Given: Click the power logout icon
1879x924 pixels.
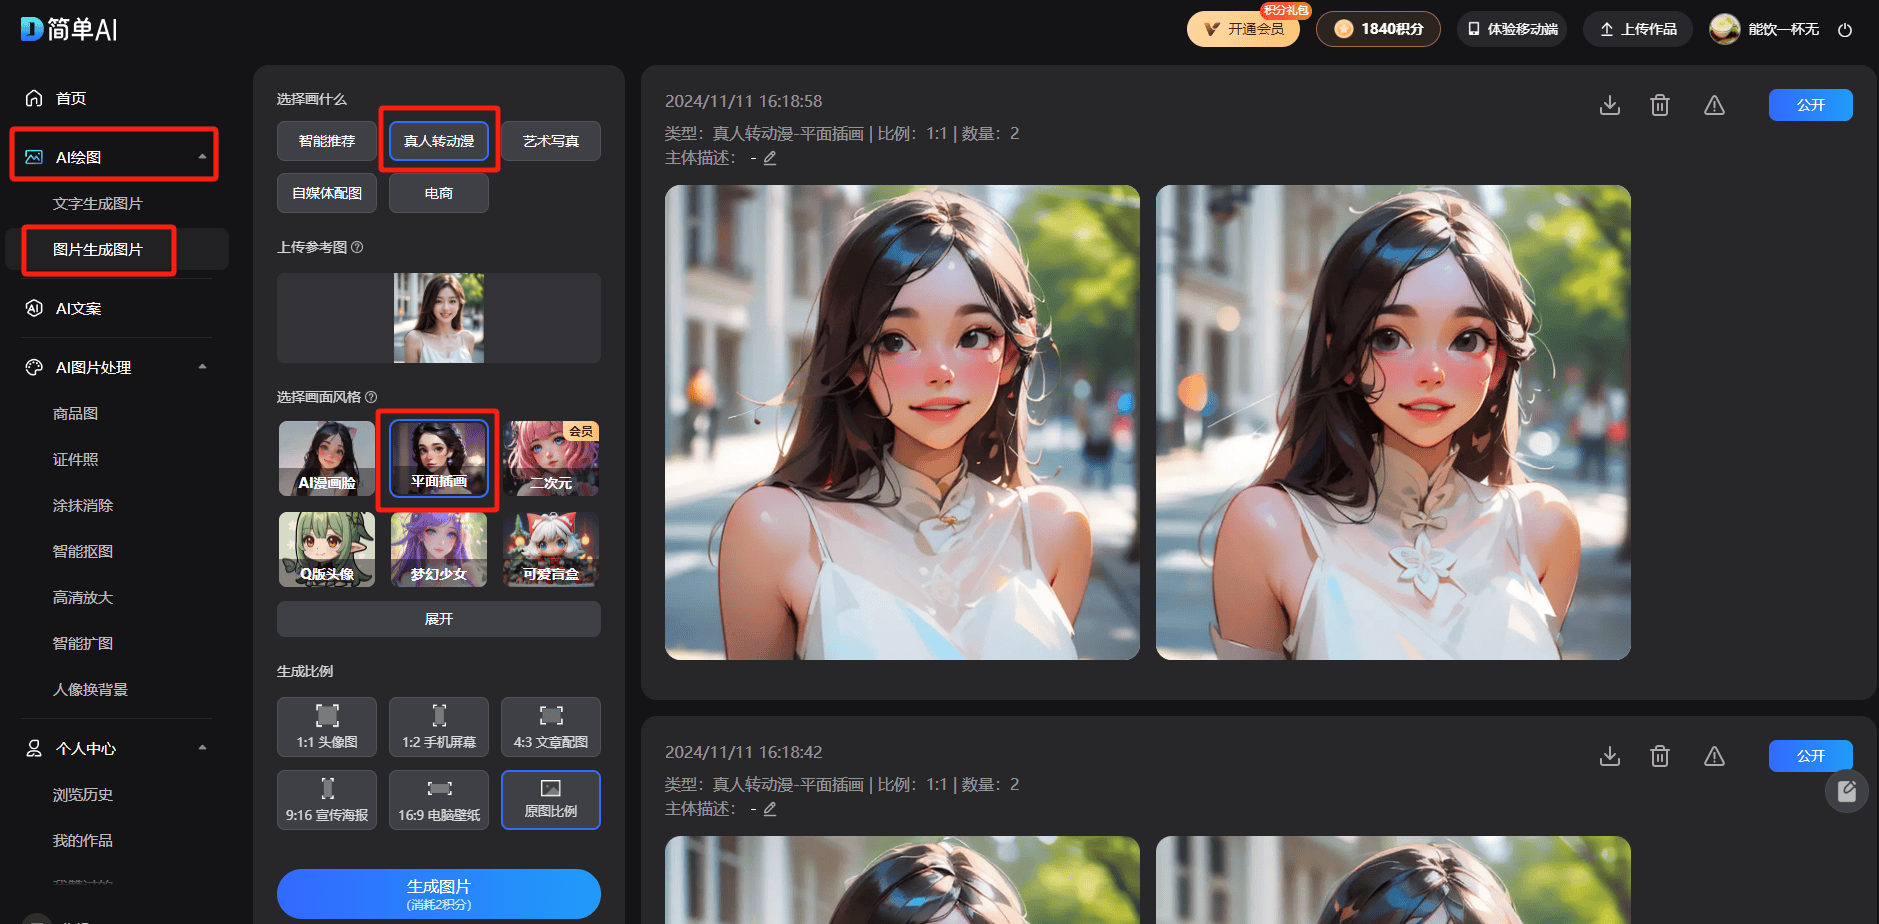Looking at the screenshot, I should [1845, 30].
